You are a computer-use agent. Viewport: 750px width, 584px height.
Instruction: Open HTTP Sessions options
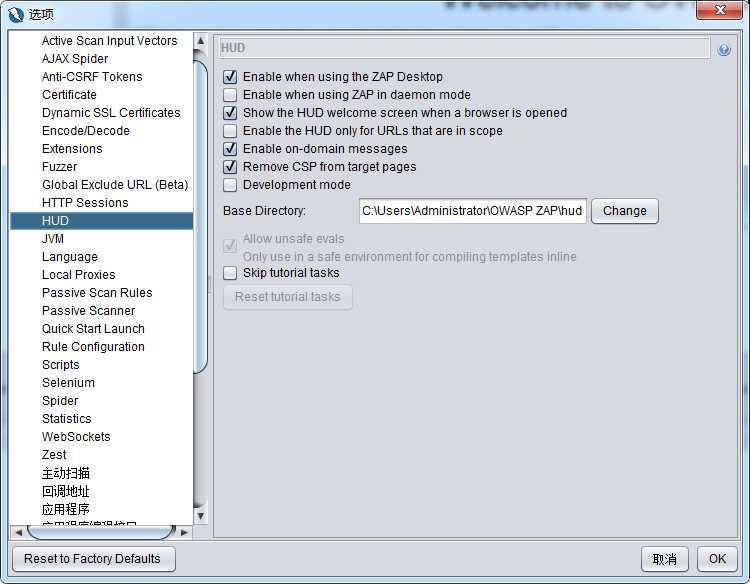[85, 203]
